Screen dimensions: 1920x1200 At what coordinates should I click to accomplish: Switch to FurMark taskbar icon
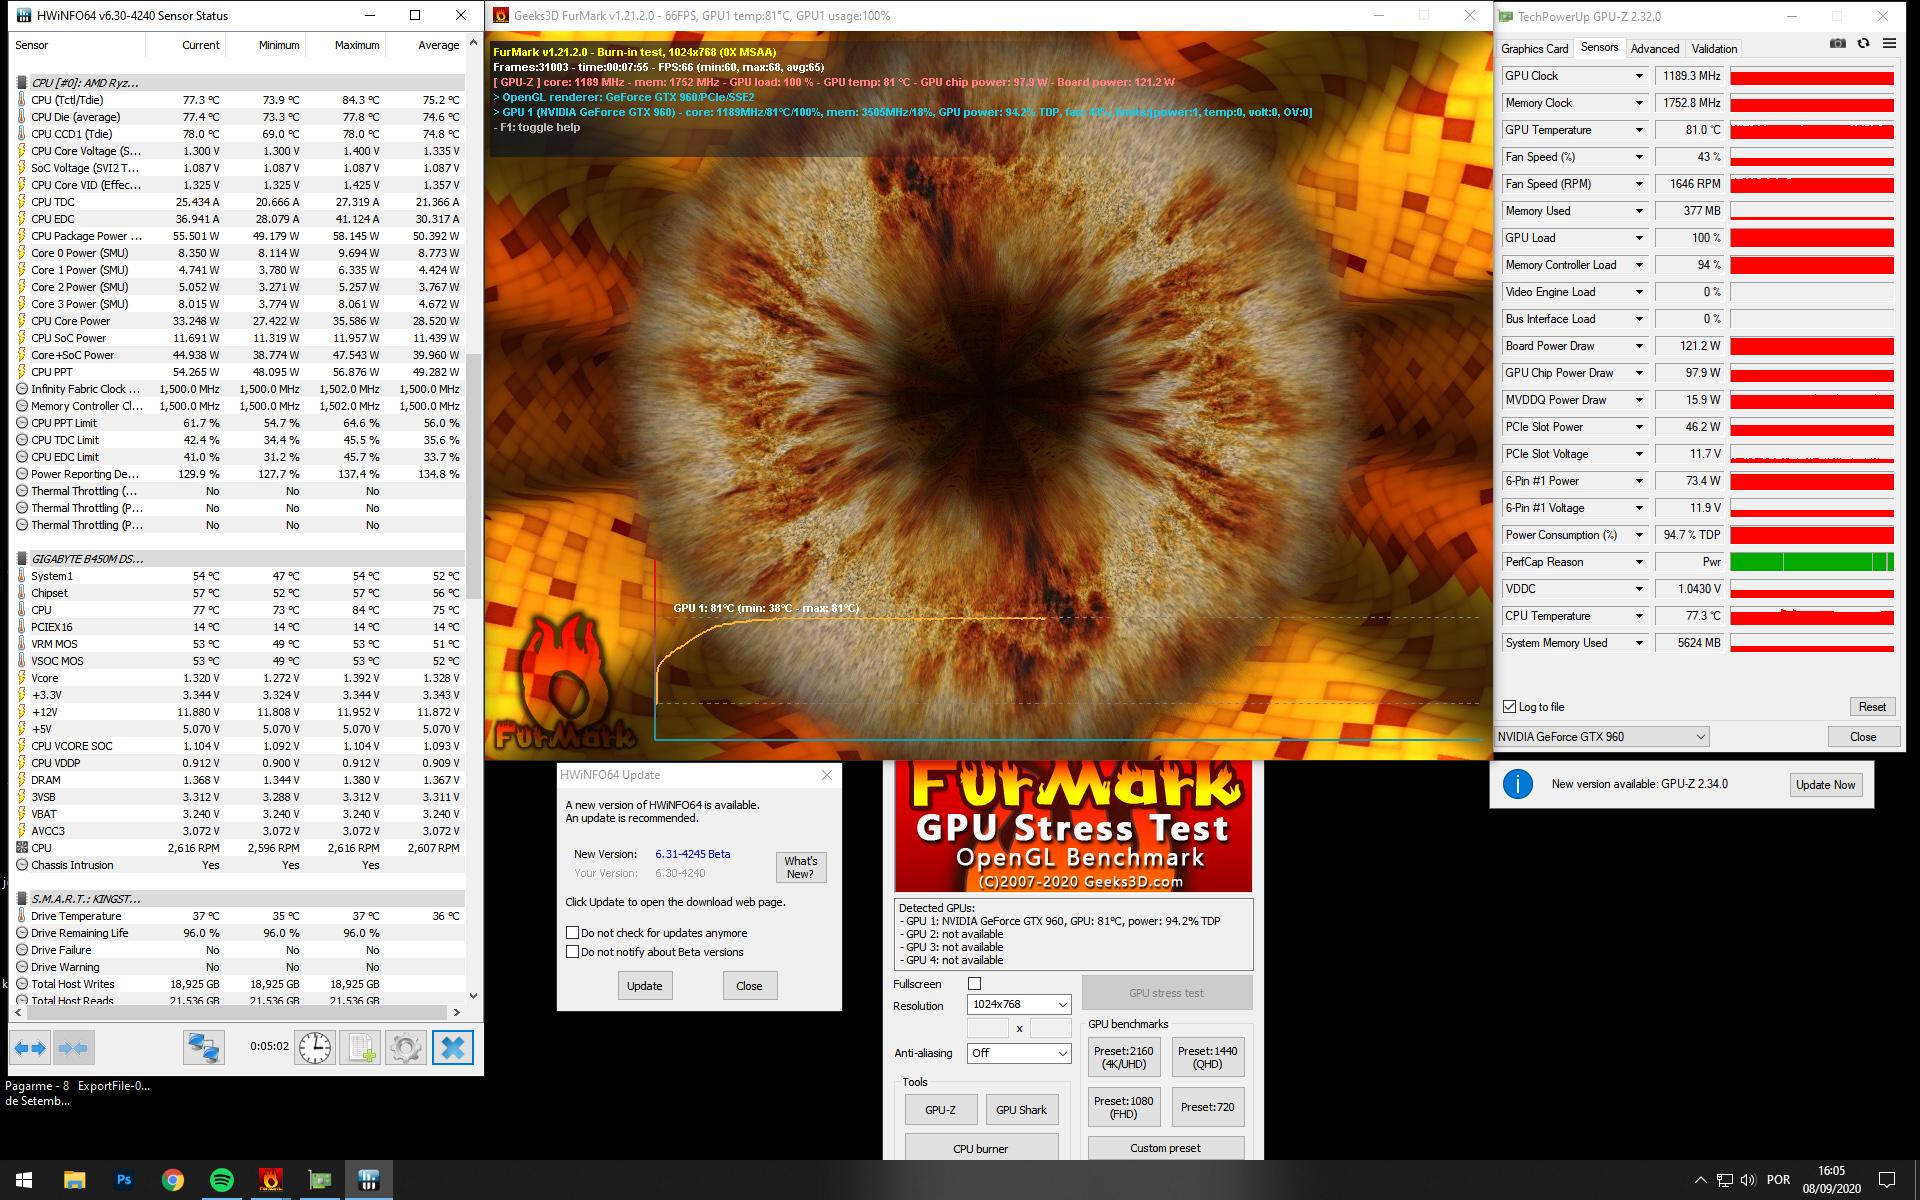[x=270, y=1180]
